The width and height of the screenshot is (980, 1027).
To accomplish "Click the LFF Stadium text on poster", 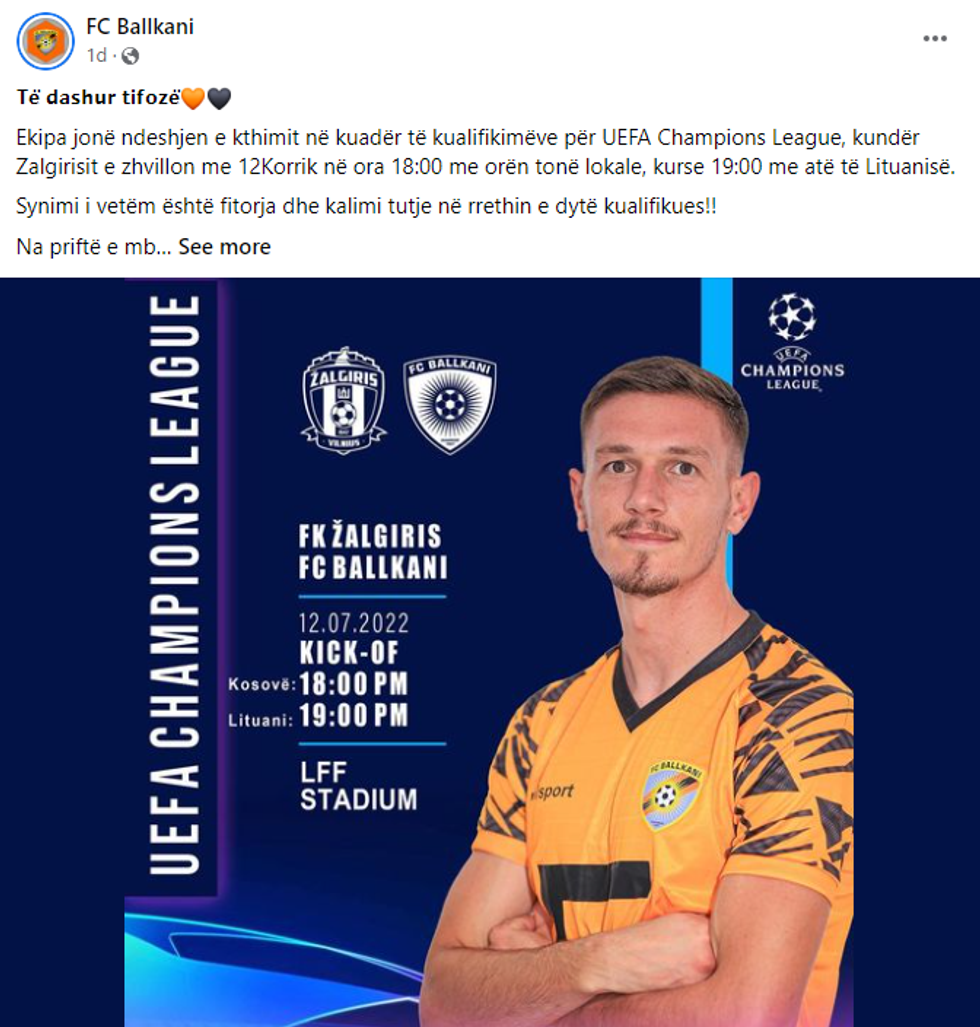I will 358,786.
